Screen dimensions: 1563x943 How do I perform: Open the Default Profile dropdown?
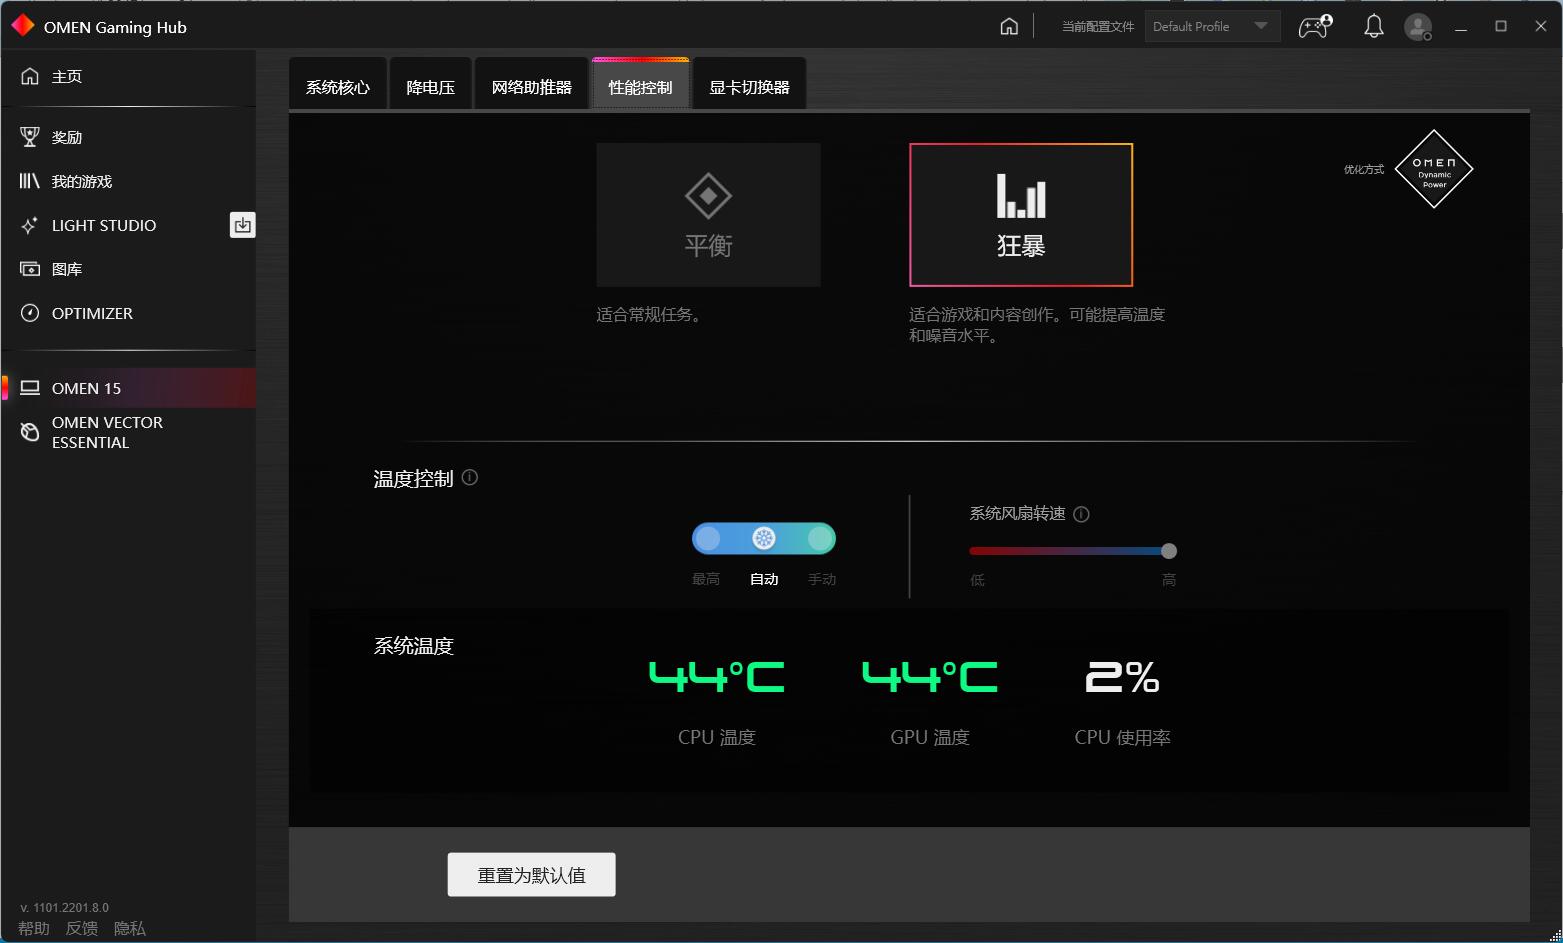[1212, 27]
